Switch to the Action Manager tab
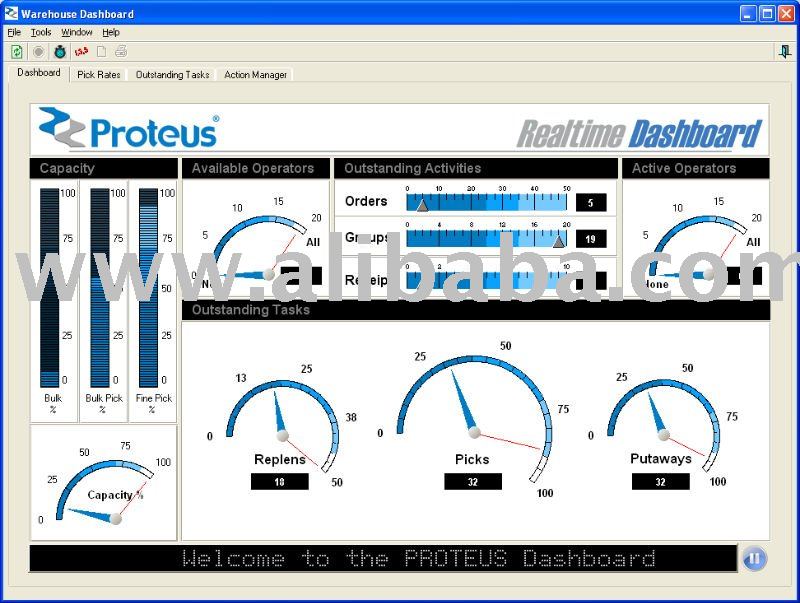The width and height of the screenshot is (800, 603). [x=256, y=74]
